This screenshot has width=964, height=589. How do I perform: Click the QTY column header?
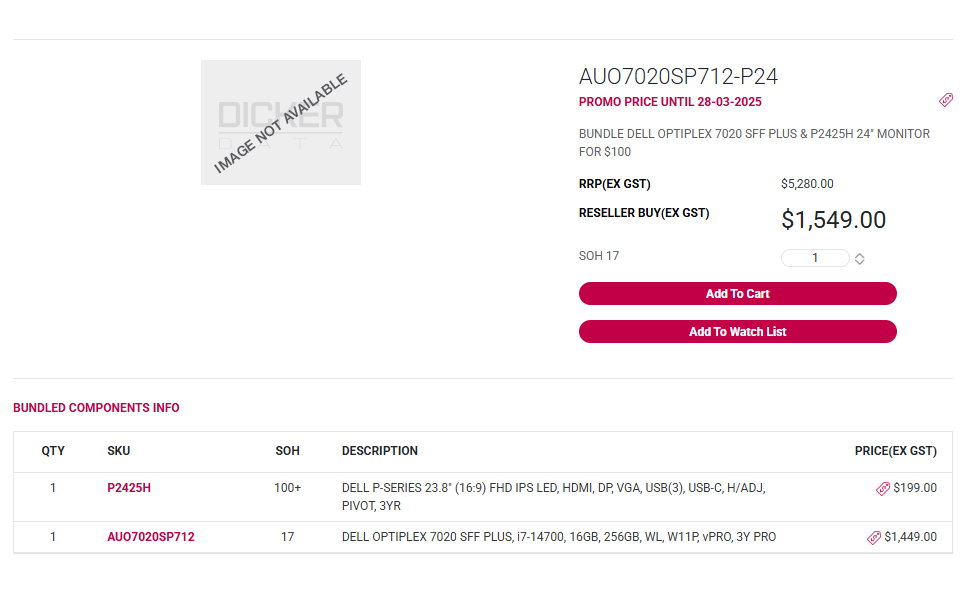point(53,451)
